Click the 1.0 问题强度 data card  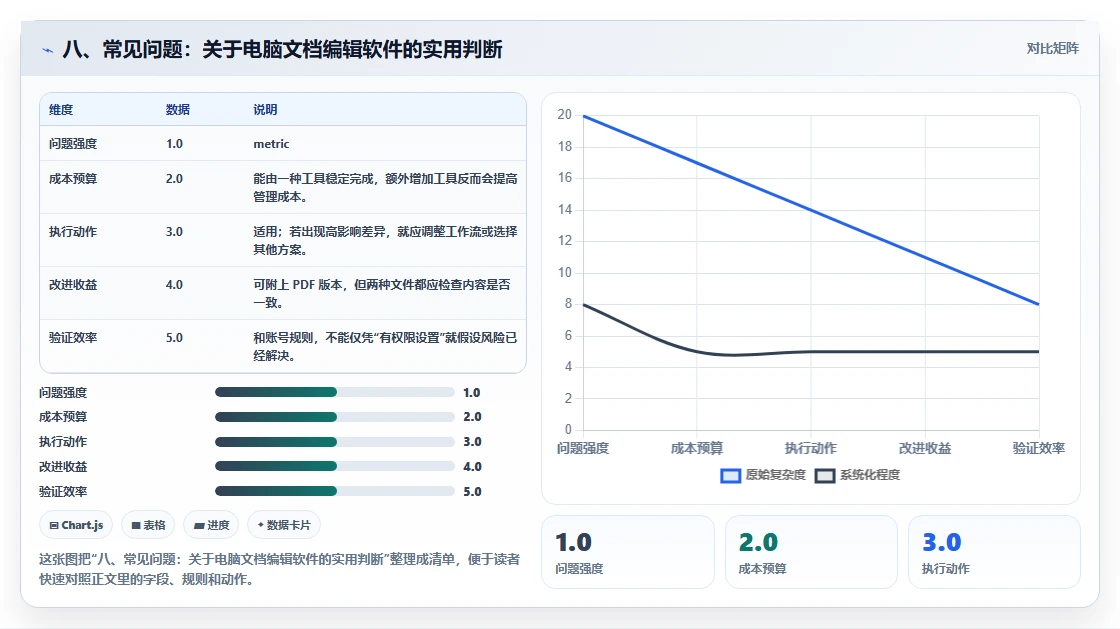point(628,552)
